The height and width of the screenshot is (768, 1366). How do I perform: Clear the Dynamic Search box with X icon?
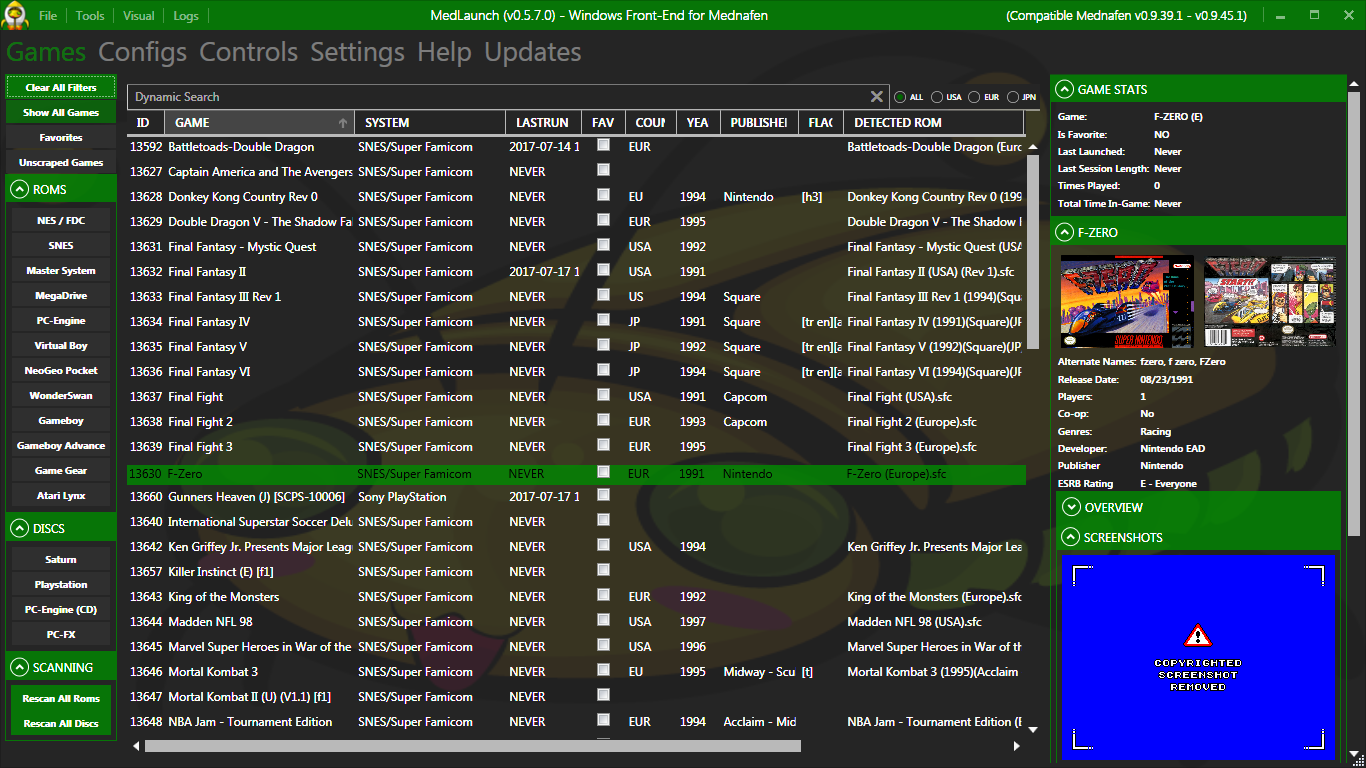[x=876, y=97]
